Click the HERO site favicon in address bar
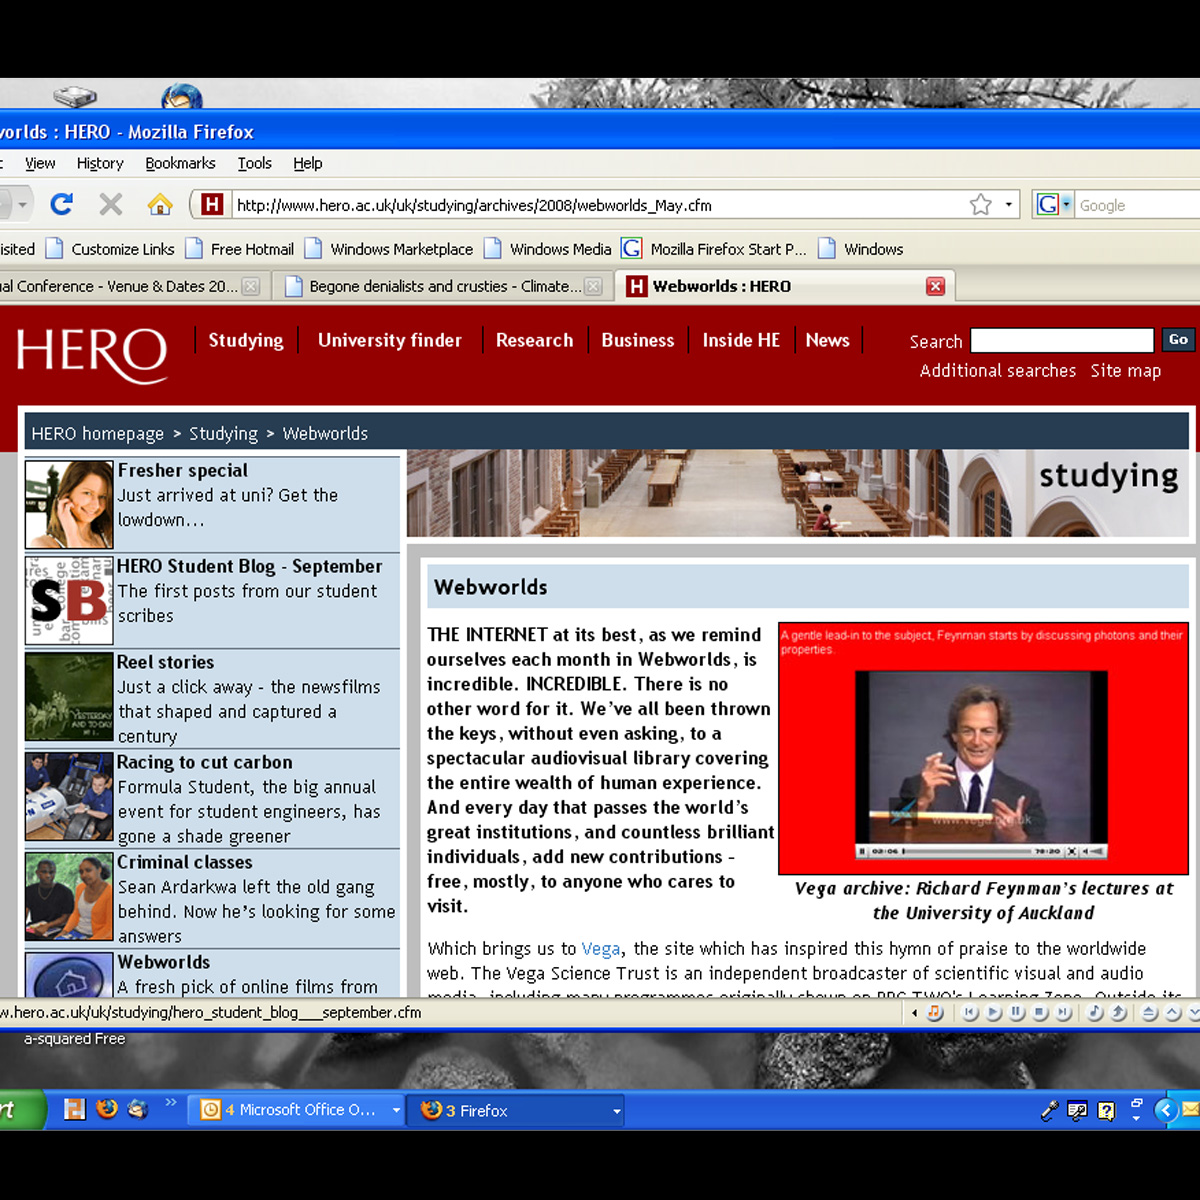Viewport: 1200px width, 1200px height. tap(212, 205)
